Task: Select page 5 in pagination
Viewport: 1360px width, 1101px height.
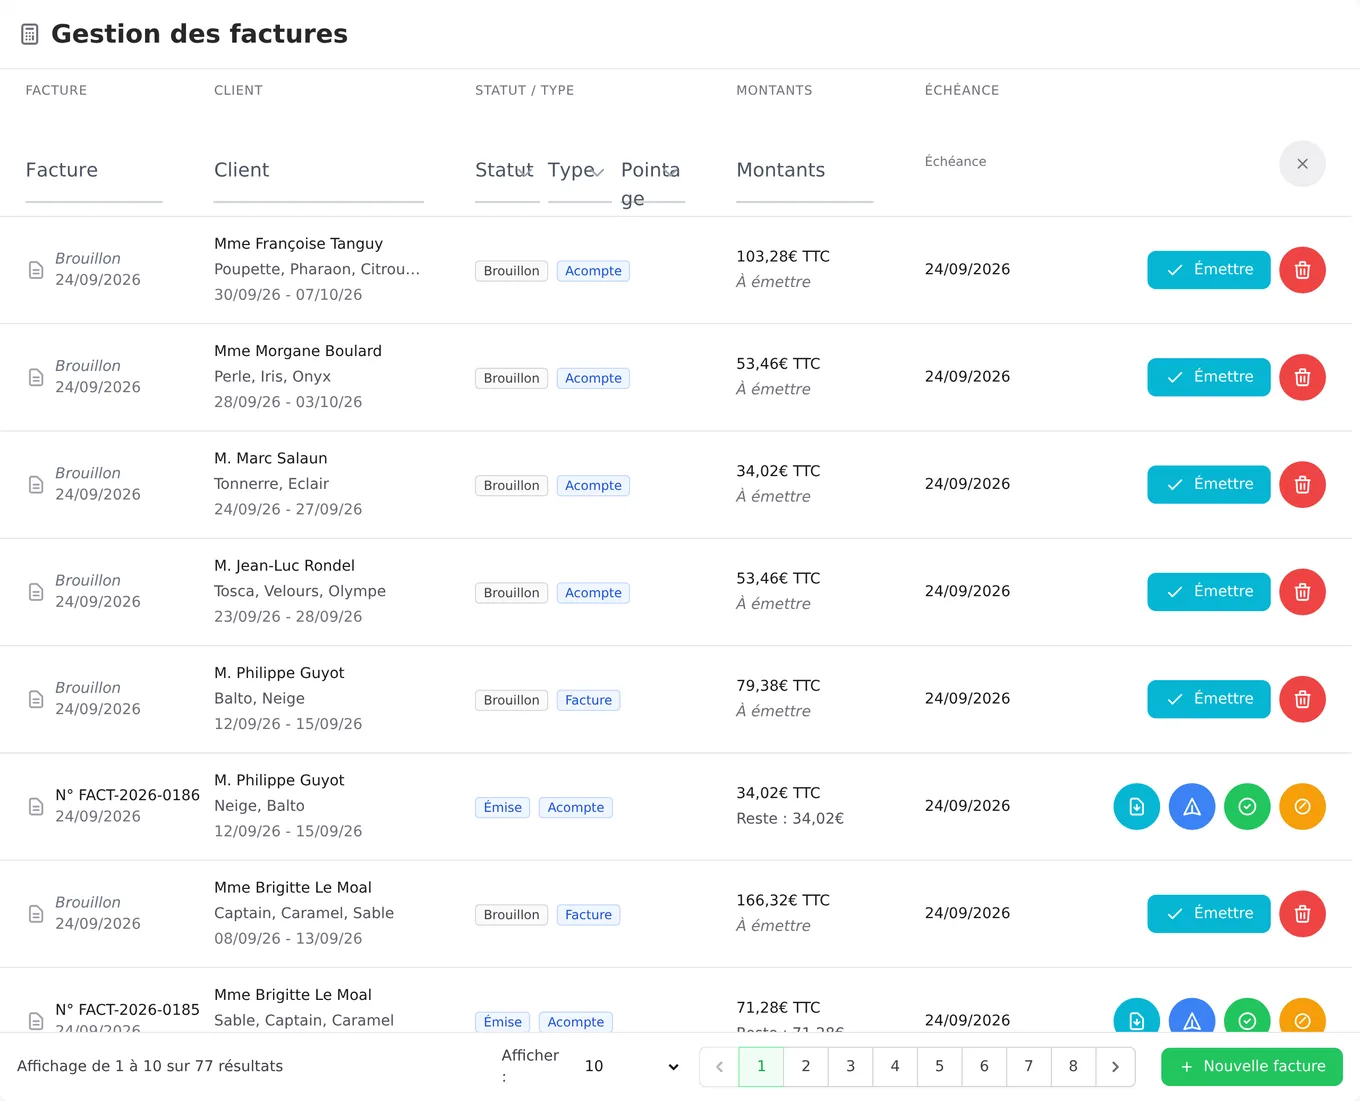Action: click(x=939, y=1067)
